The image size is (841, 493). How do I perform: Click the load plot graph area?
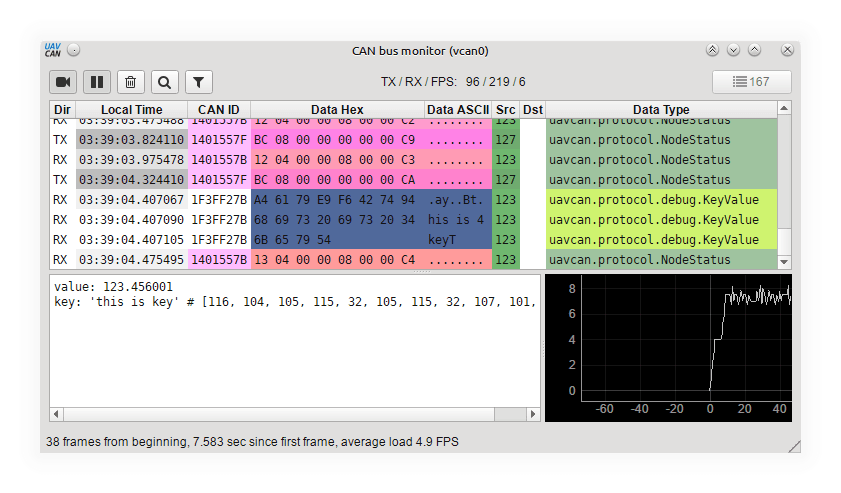click(x=668, y=348)
